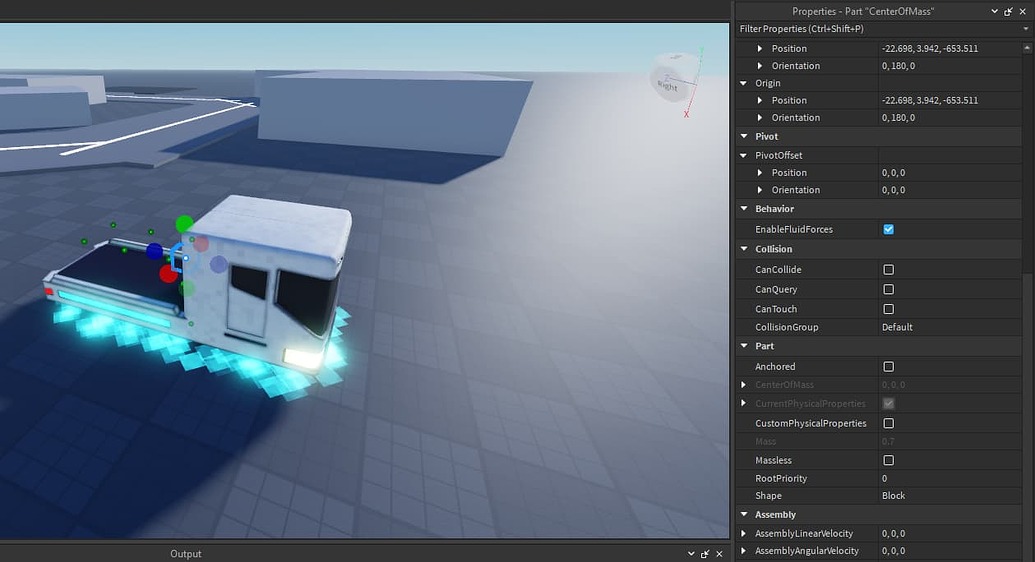Grab the solid red move handle sphere
The width and height of the screenshot is (1035, 562).
[168, 273]
